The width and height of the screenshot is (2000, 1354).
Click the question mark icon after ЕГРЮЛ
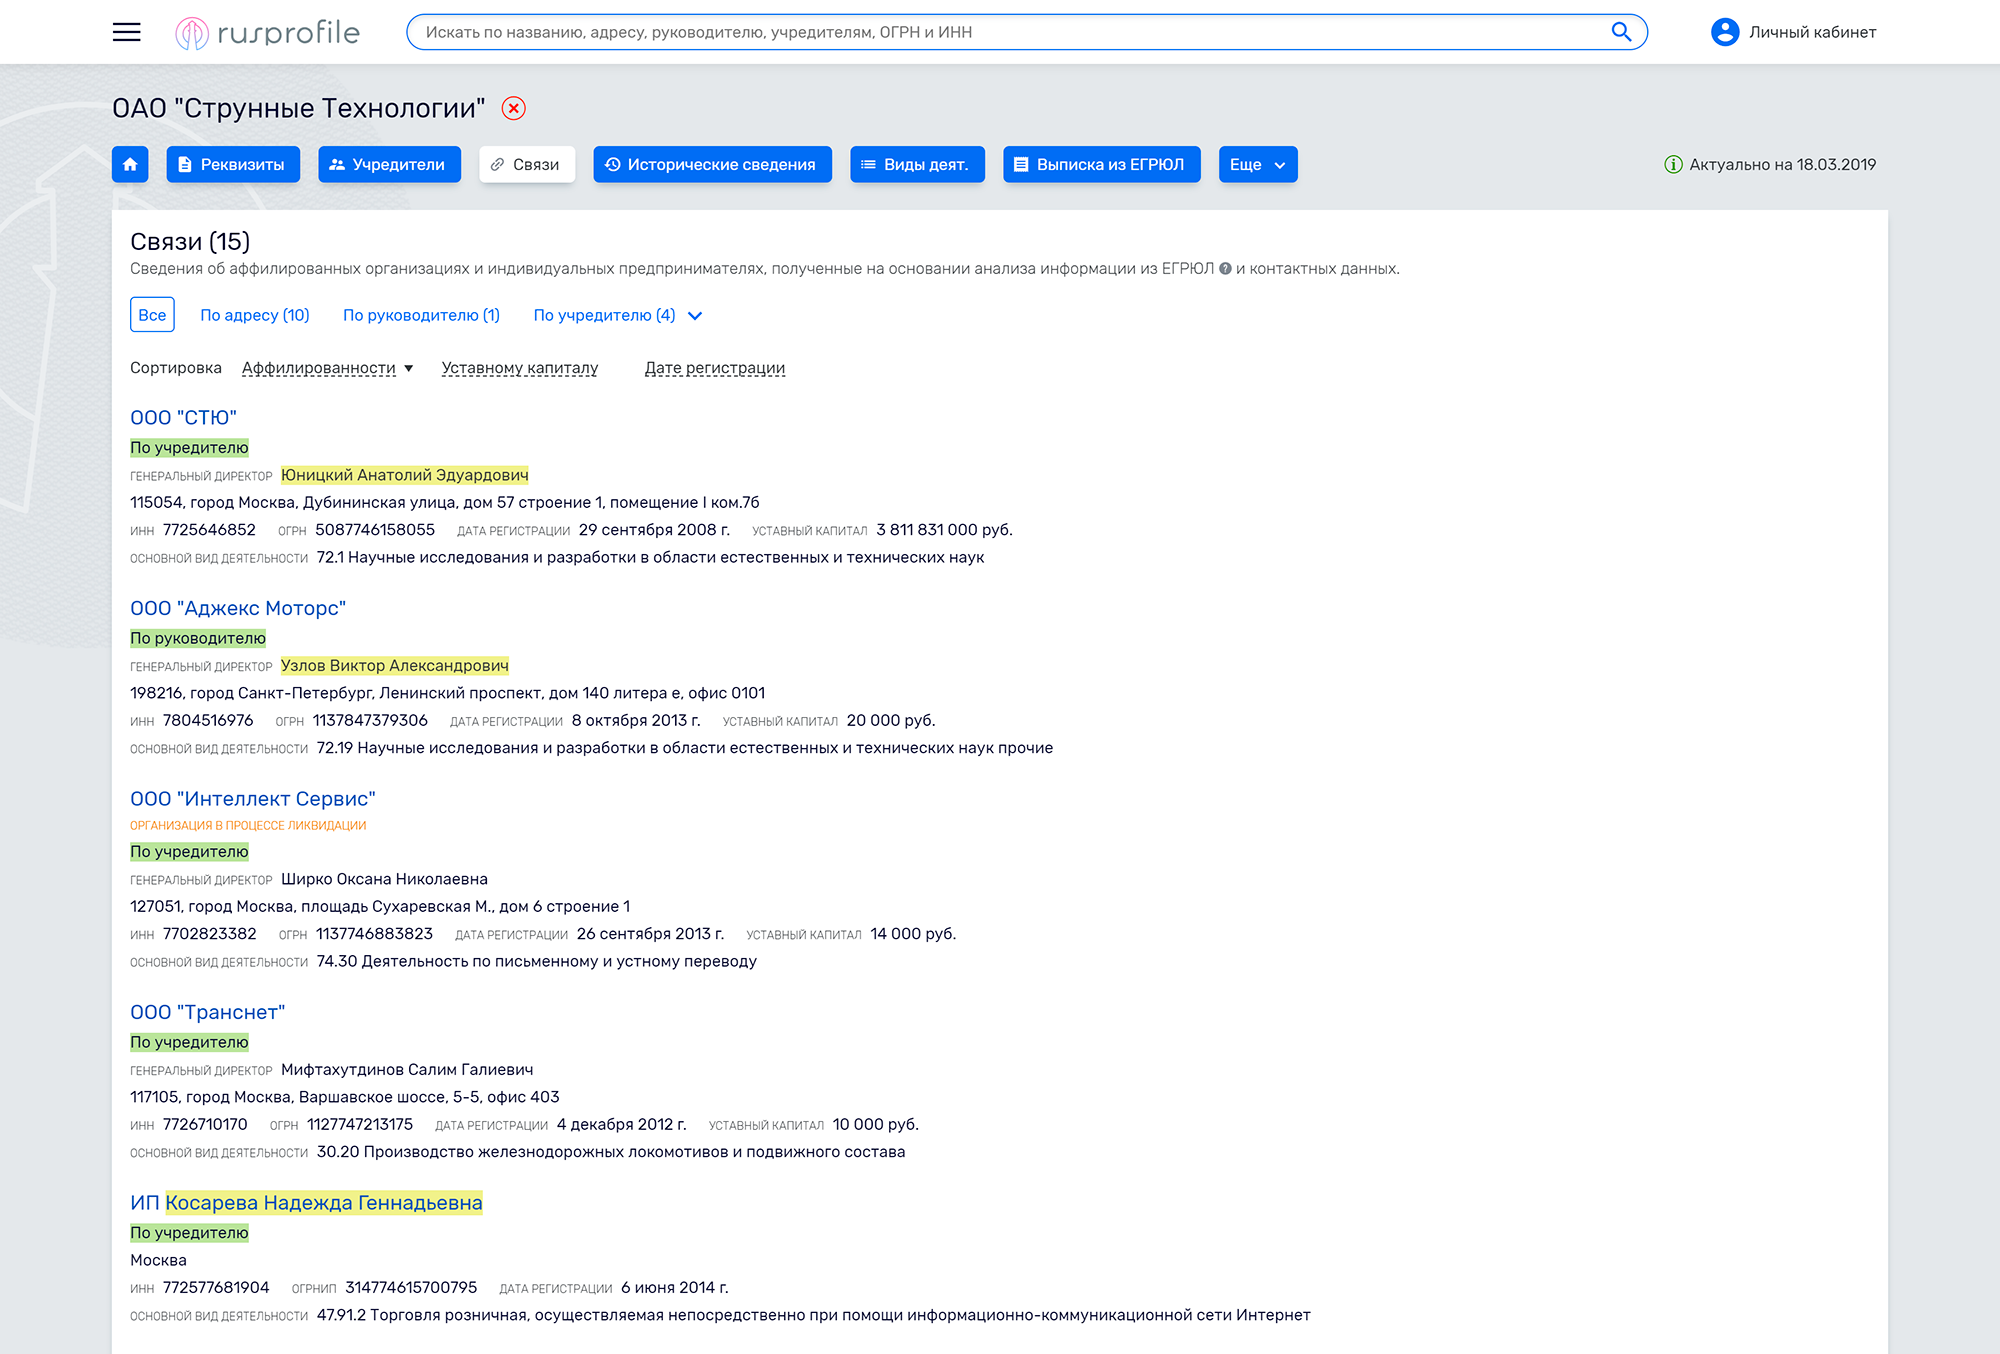coord(1225,268)
